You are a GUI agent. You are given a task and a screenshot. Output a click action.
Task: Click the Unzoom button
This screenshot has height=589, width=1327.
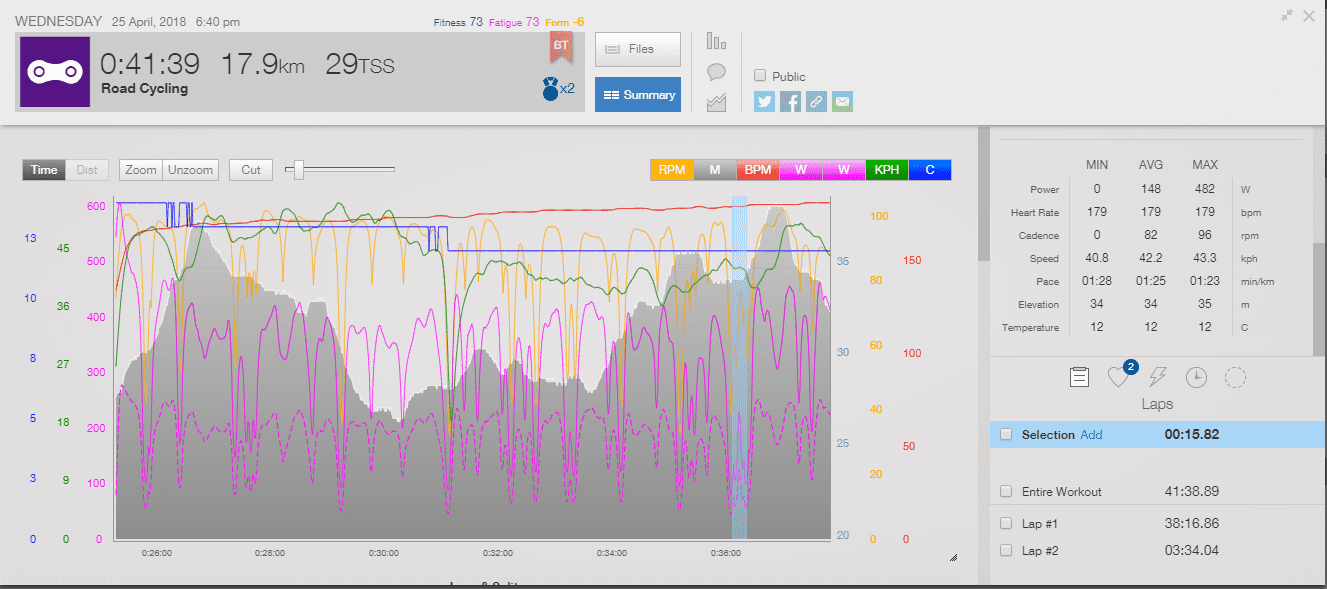pos(190,170)
